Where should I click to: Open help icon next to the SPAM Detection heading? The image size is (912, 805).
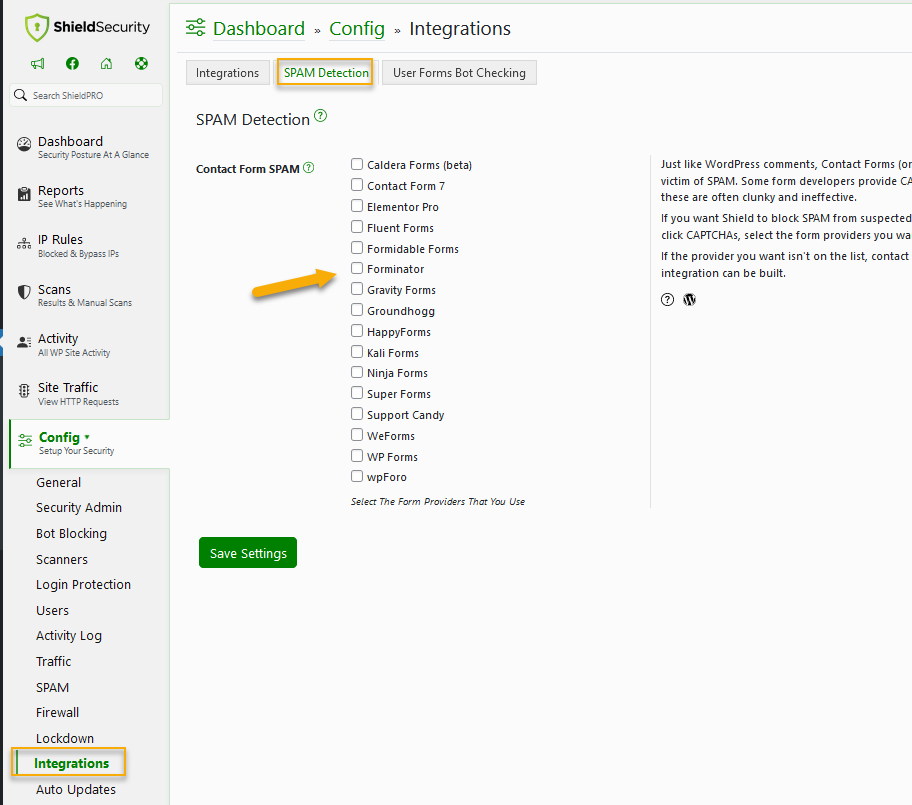pos(320,116)
